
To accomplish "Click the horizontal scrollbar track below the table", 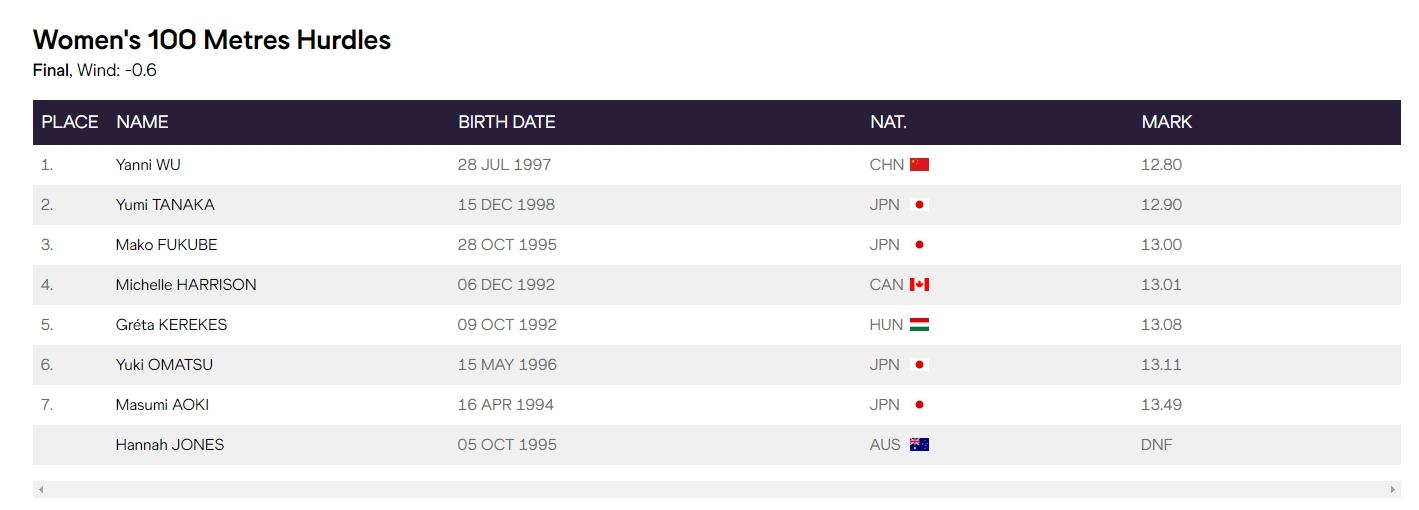I will [x=716, y=490].
